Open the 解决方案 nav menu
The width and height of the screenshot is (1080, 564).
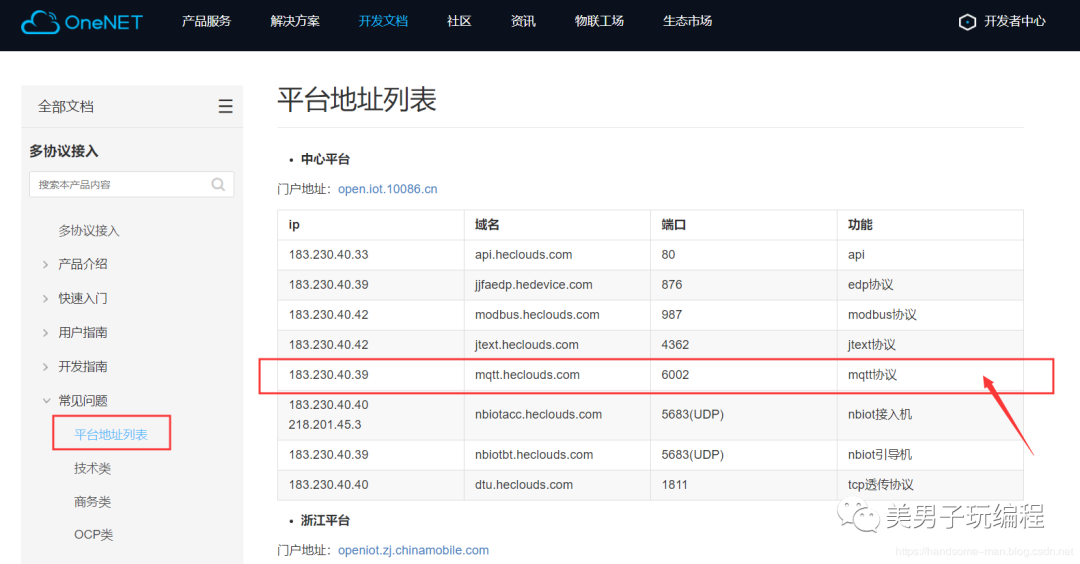click(295, 21)
